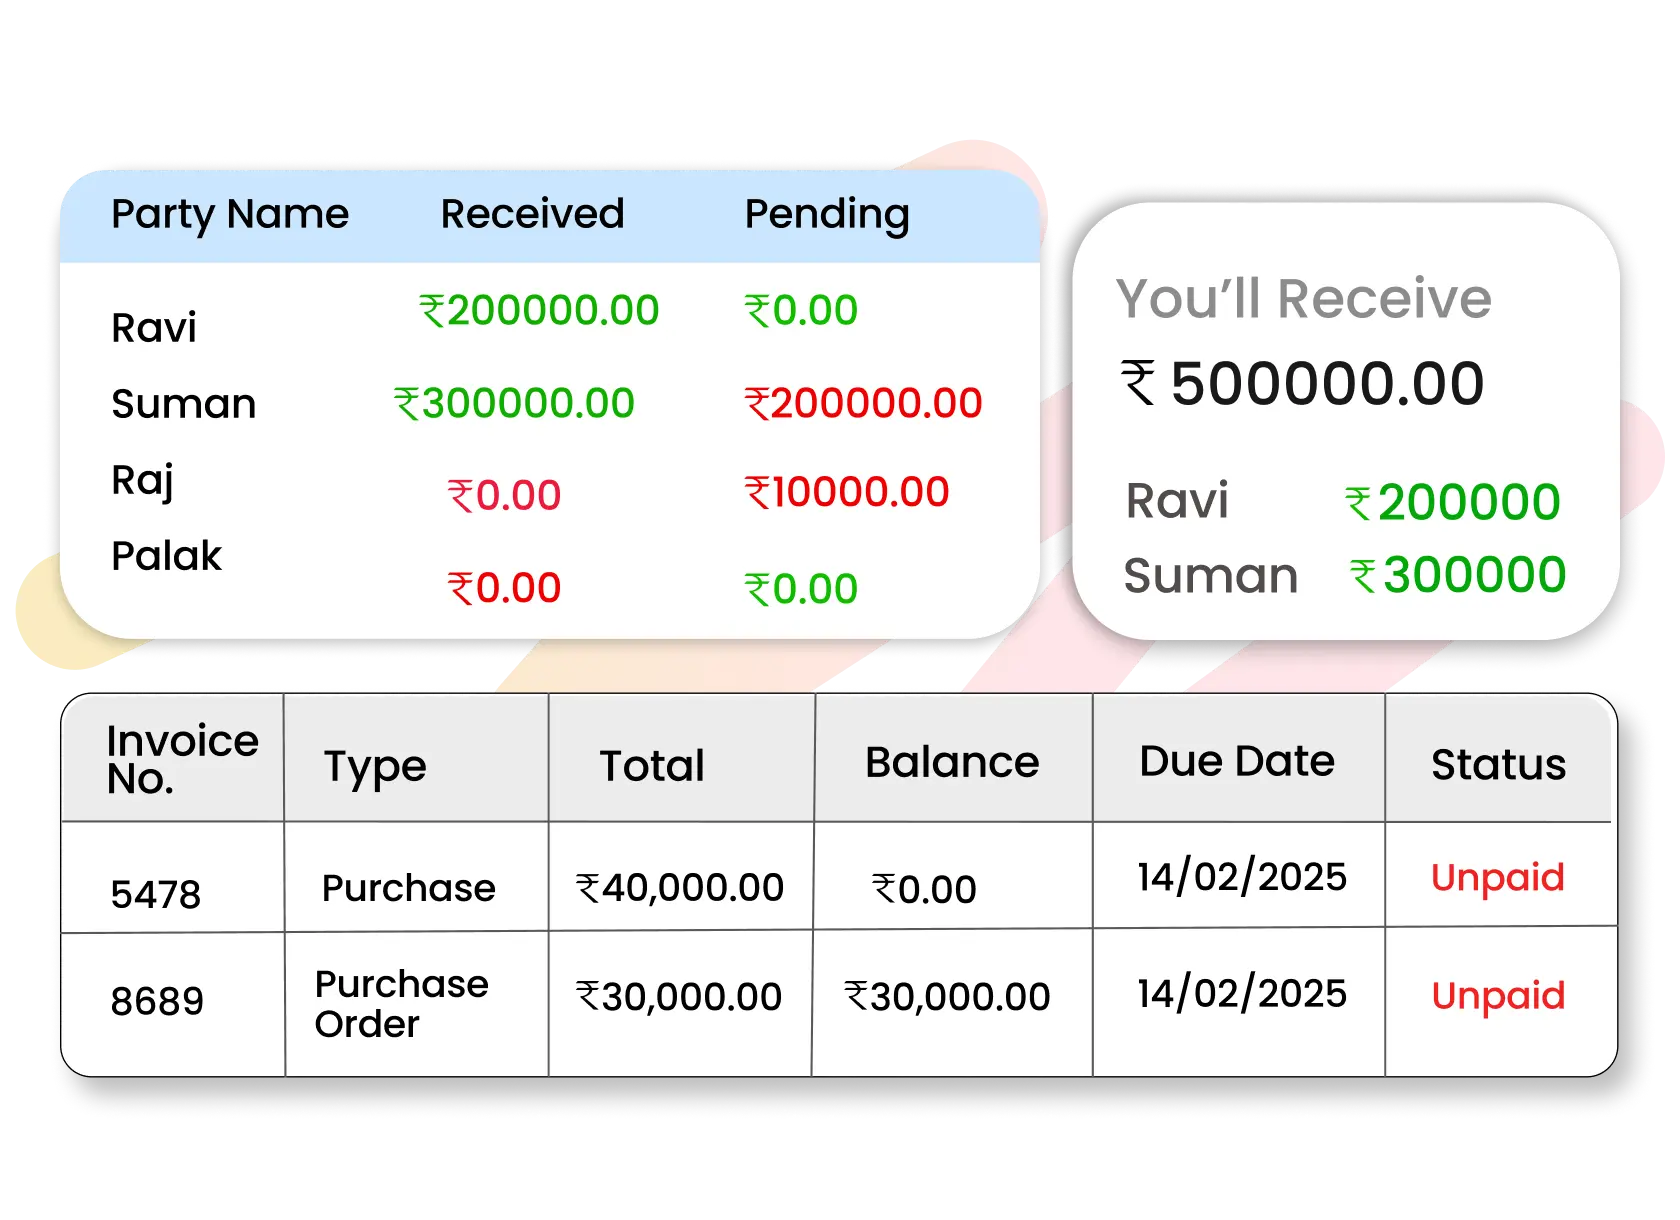The height and width of the screenshot is (1220, 1680).
Task: Open Ravi's party row
Action: 154,328
